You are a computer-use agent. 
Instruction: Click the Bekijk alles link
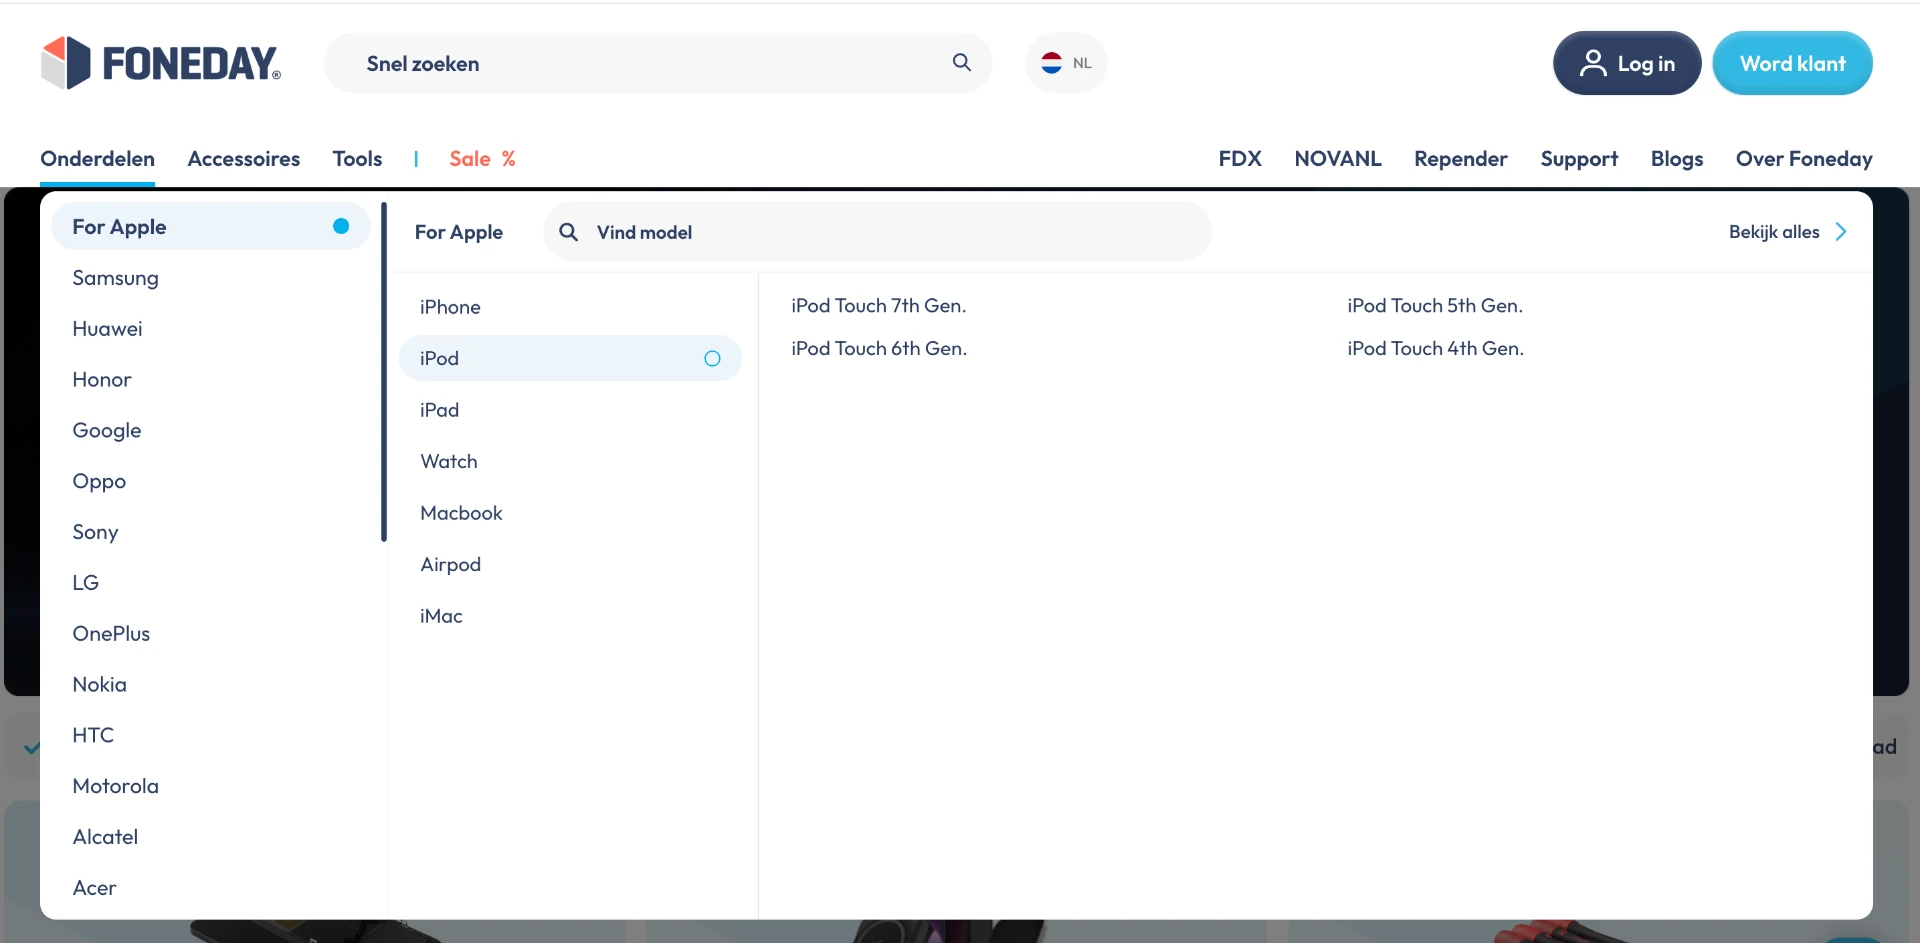[x=1774, y=232]
